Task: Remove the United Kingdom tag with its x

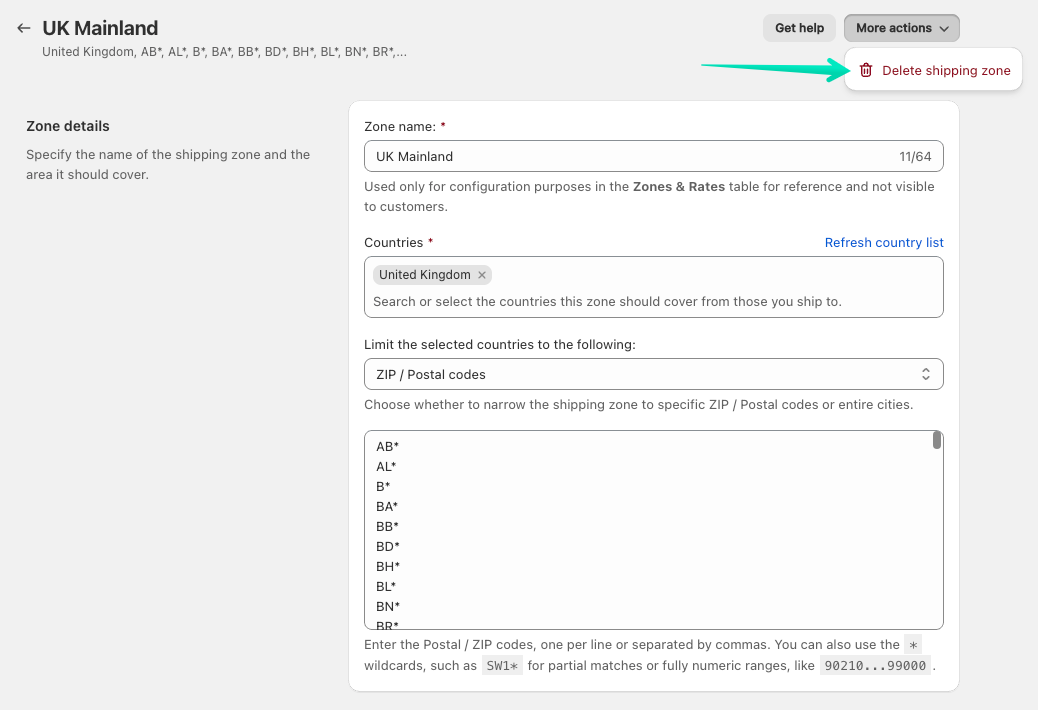Action: (482, 275)
